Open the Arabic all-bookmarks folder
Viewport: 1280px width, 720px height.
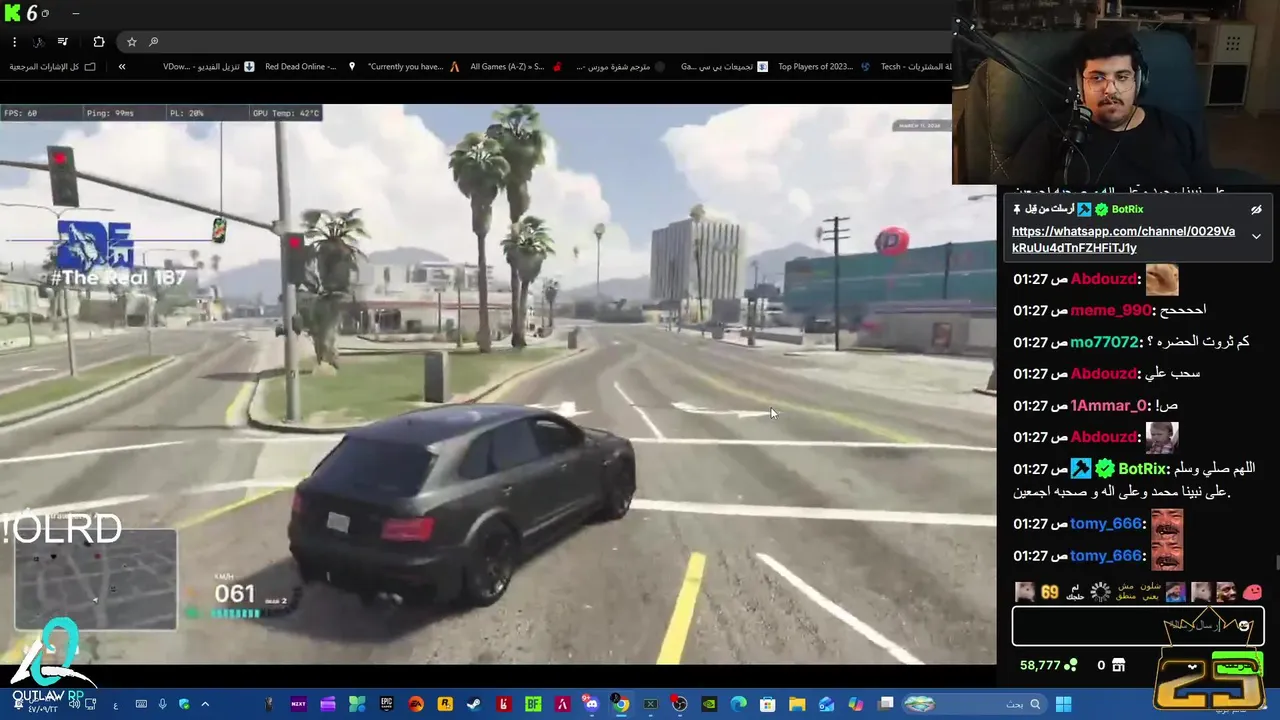pyautogui.click(x=53, y=67)
